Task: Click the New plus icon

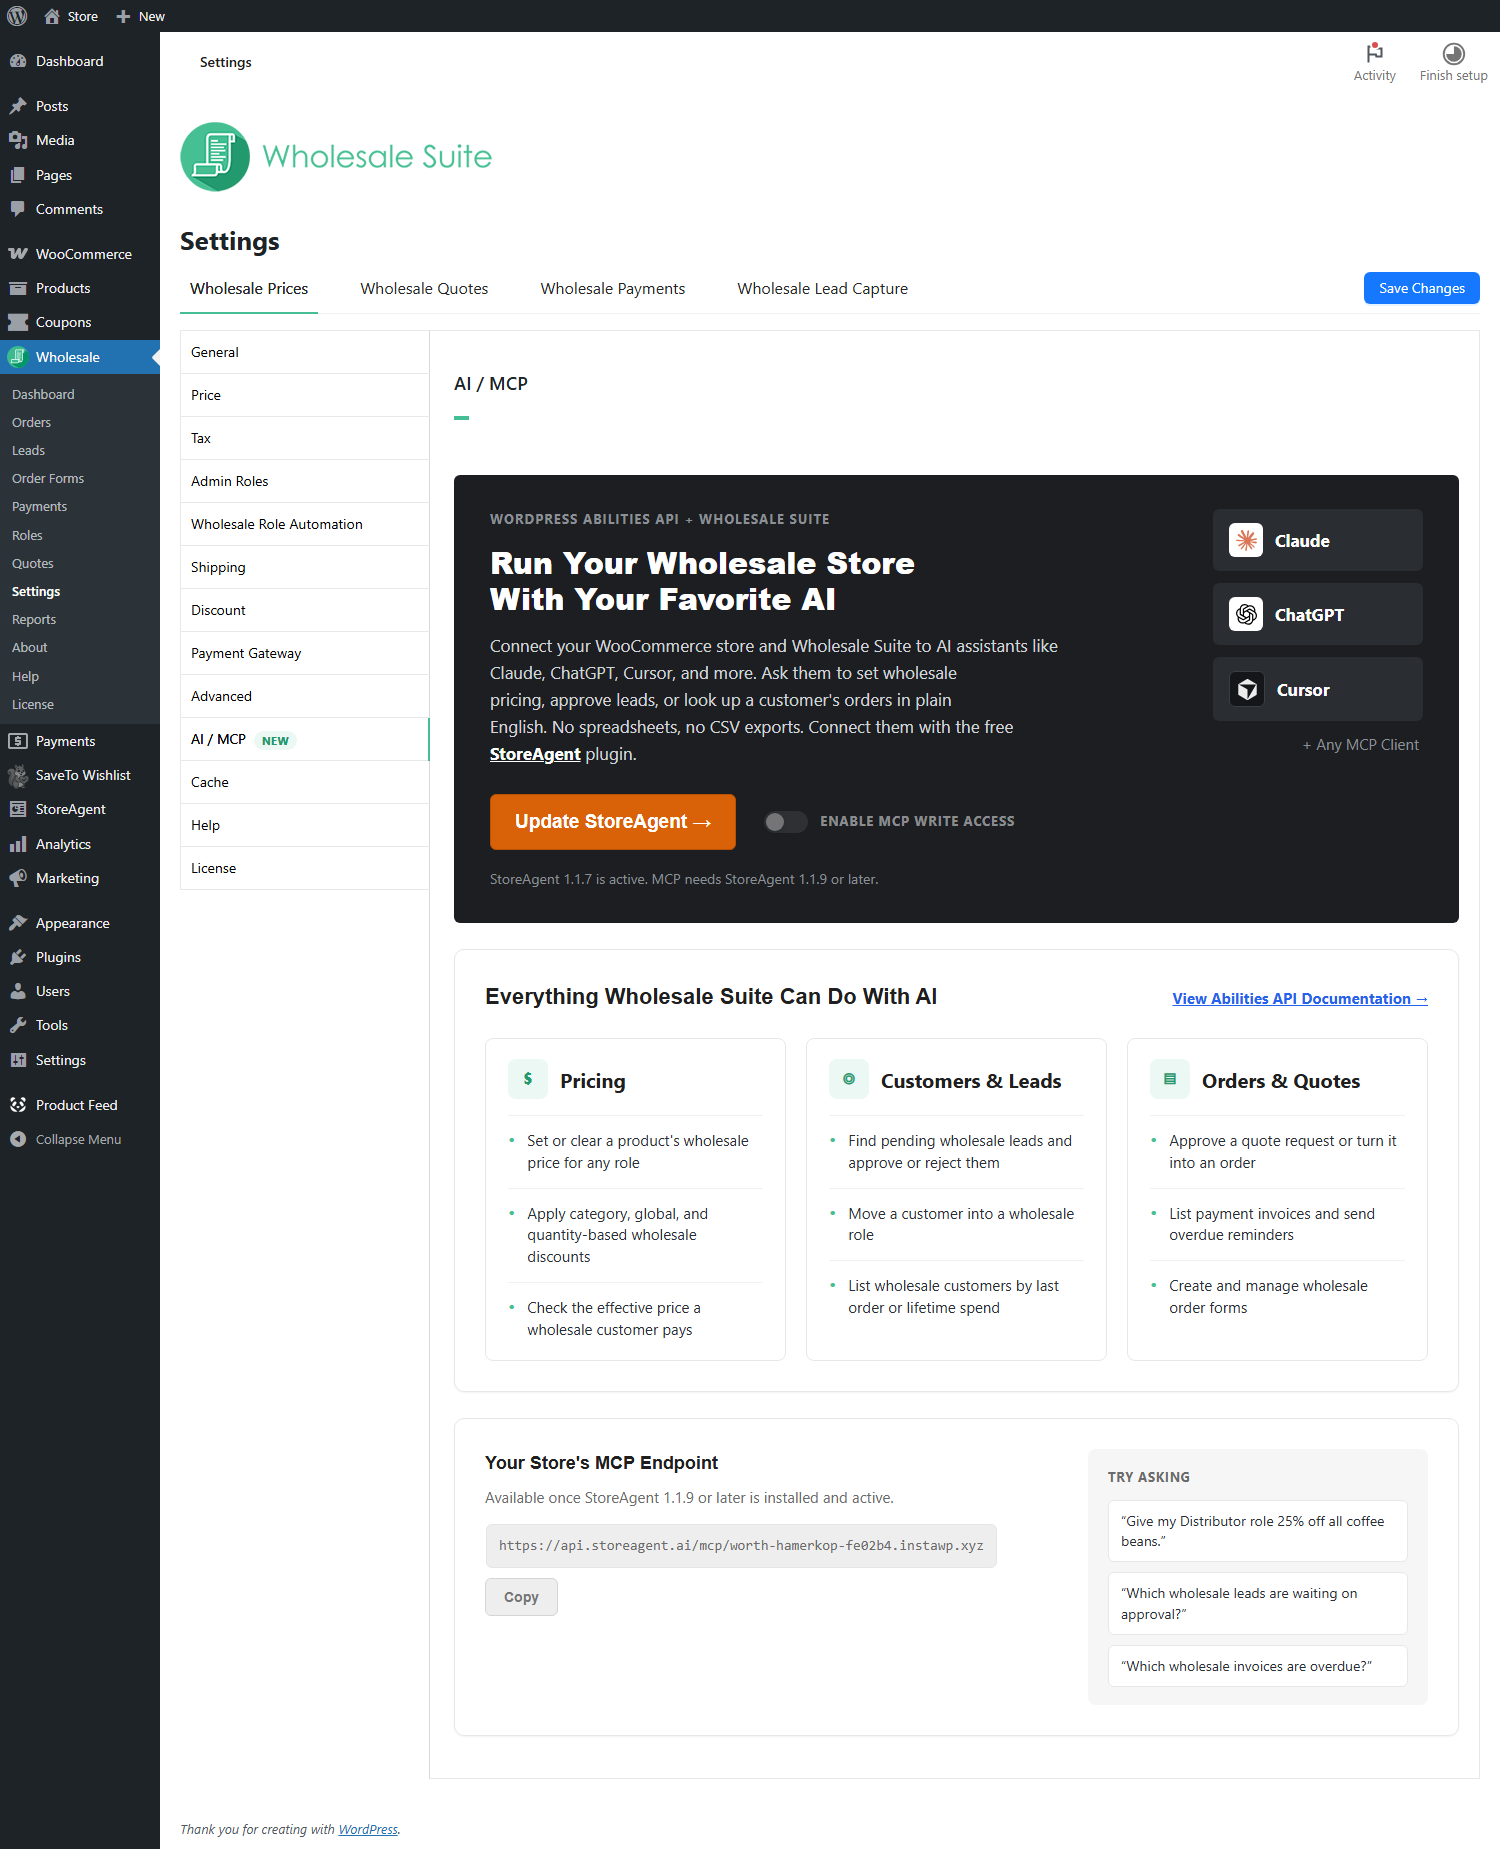Action: point(123,16)
